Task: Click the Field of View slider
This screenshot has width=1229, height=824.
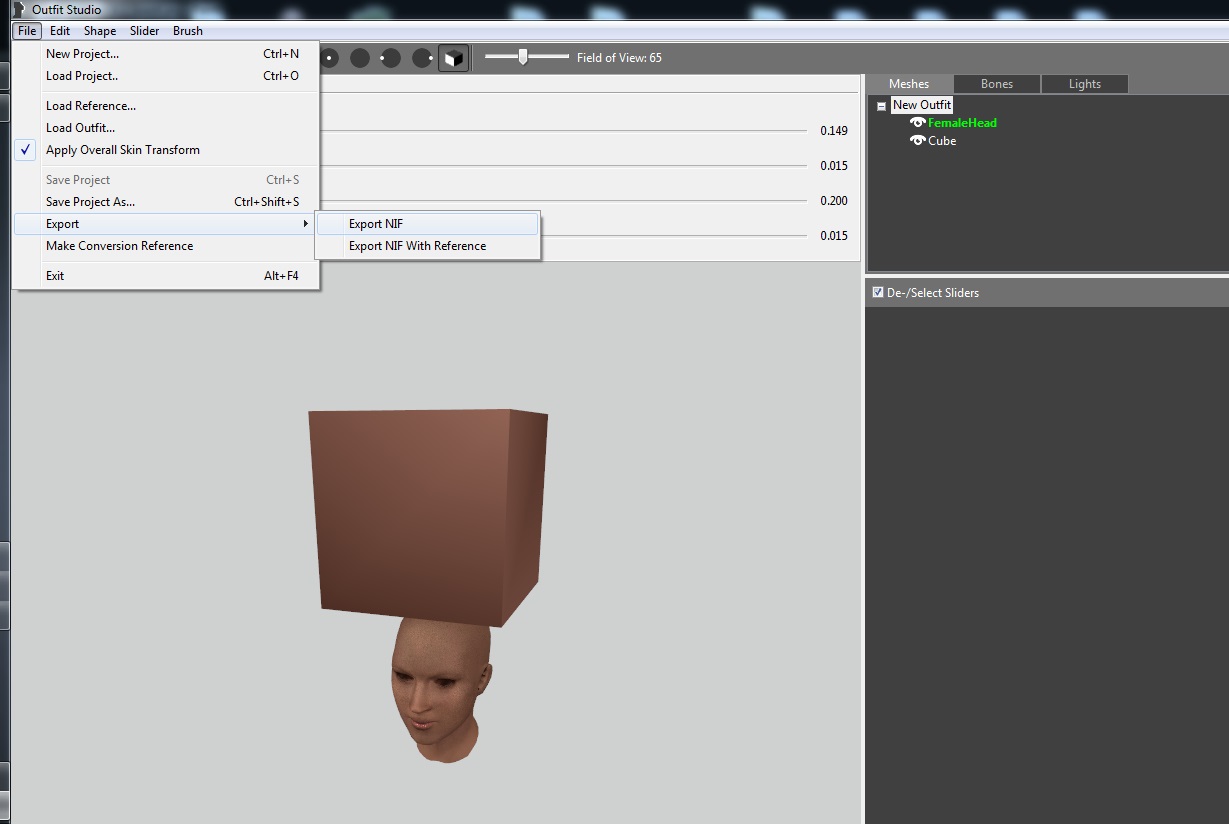Action: [x=527, y=57]
